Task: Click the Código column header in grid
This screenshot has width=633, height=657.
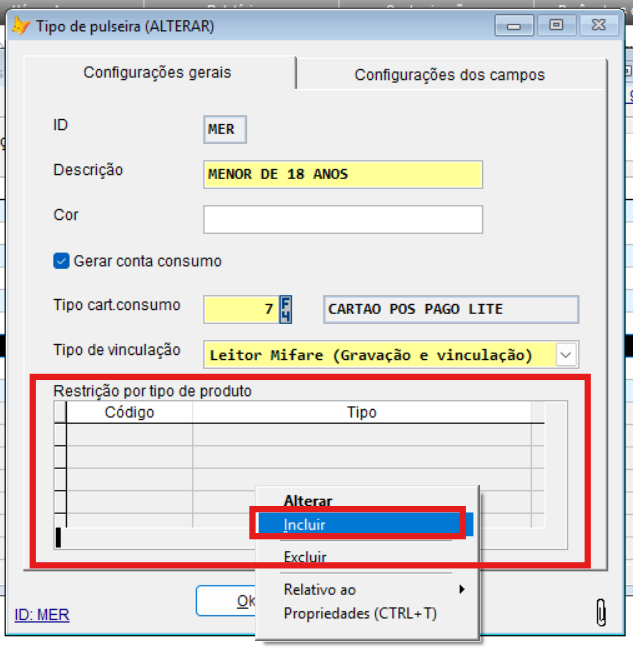Action: tap(129, 412)
